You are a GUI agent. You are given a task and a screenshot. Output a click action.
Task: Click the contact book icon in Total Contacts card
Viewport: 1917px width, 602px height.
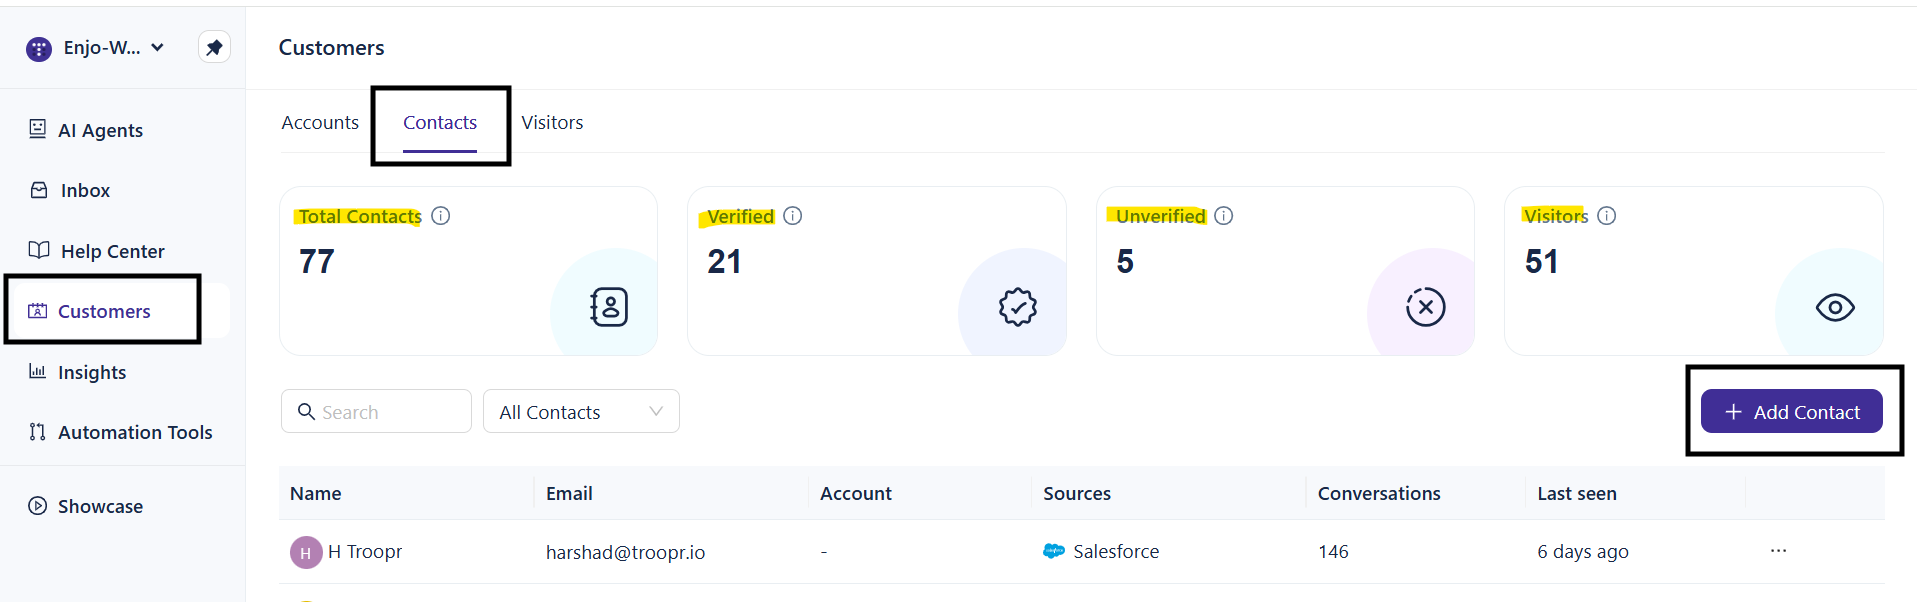click(609, 307)
